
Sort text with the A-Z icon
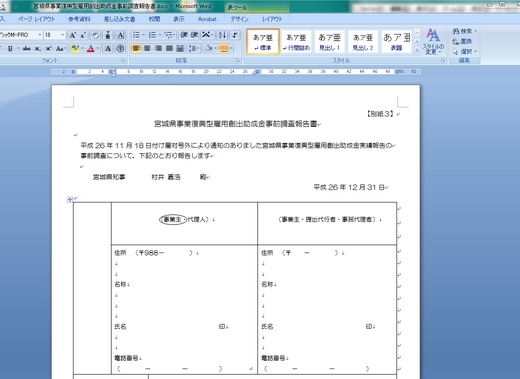[222, 35]
